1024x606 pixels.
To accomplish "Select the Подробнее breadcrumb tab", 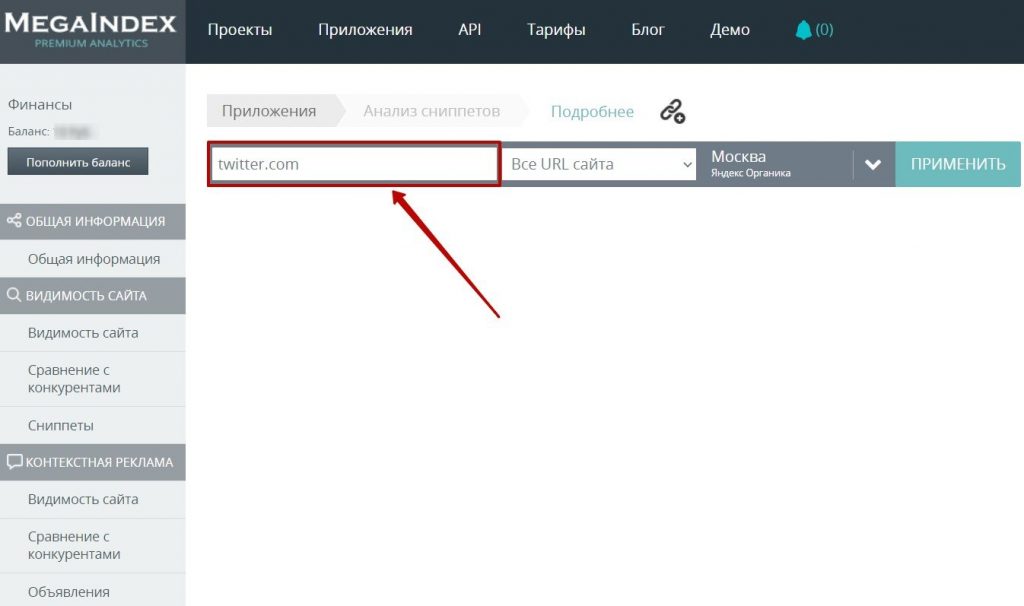I will [592, 111].
